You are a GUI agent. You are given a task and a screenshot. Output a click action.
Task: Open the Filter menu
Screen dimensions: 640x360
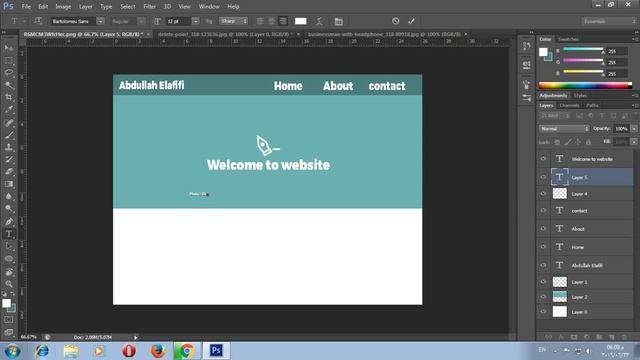pyautogui.click(x=149, y=7)
